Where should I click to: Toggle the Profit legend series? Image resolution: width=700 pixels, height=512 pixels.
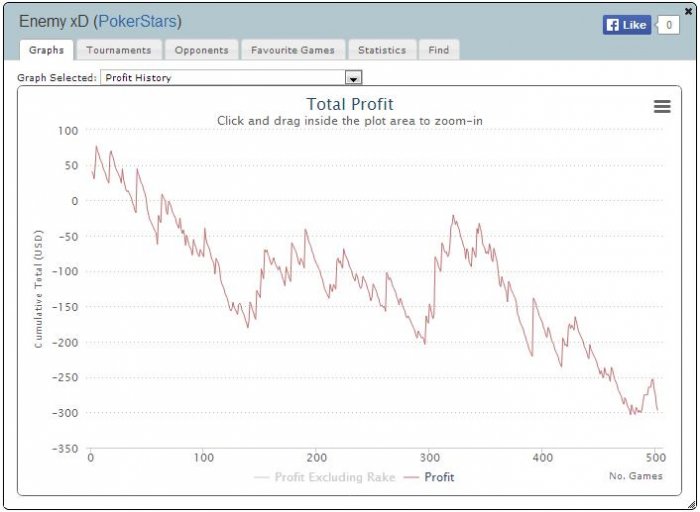pos(429,477)
